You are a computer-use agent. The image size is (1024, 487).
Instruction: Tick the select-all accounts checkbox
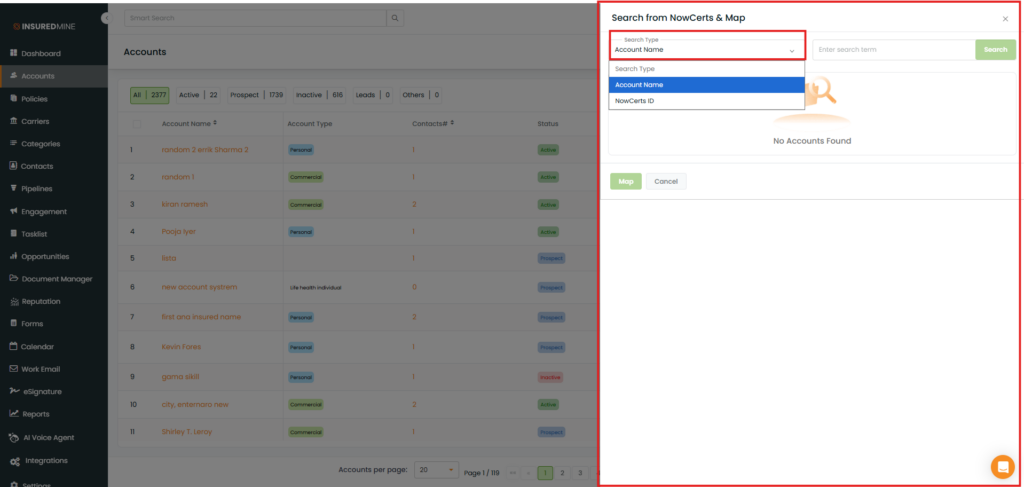[137, 124]
